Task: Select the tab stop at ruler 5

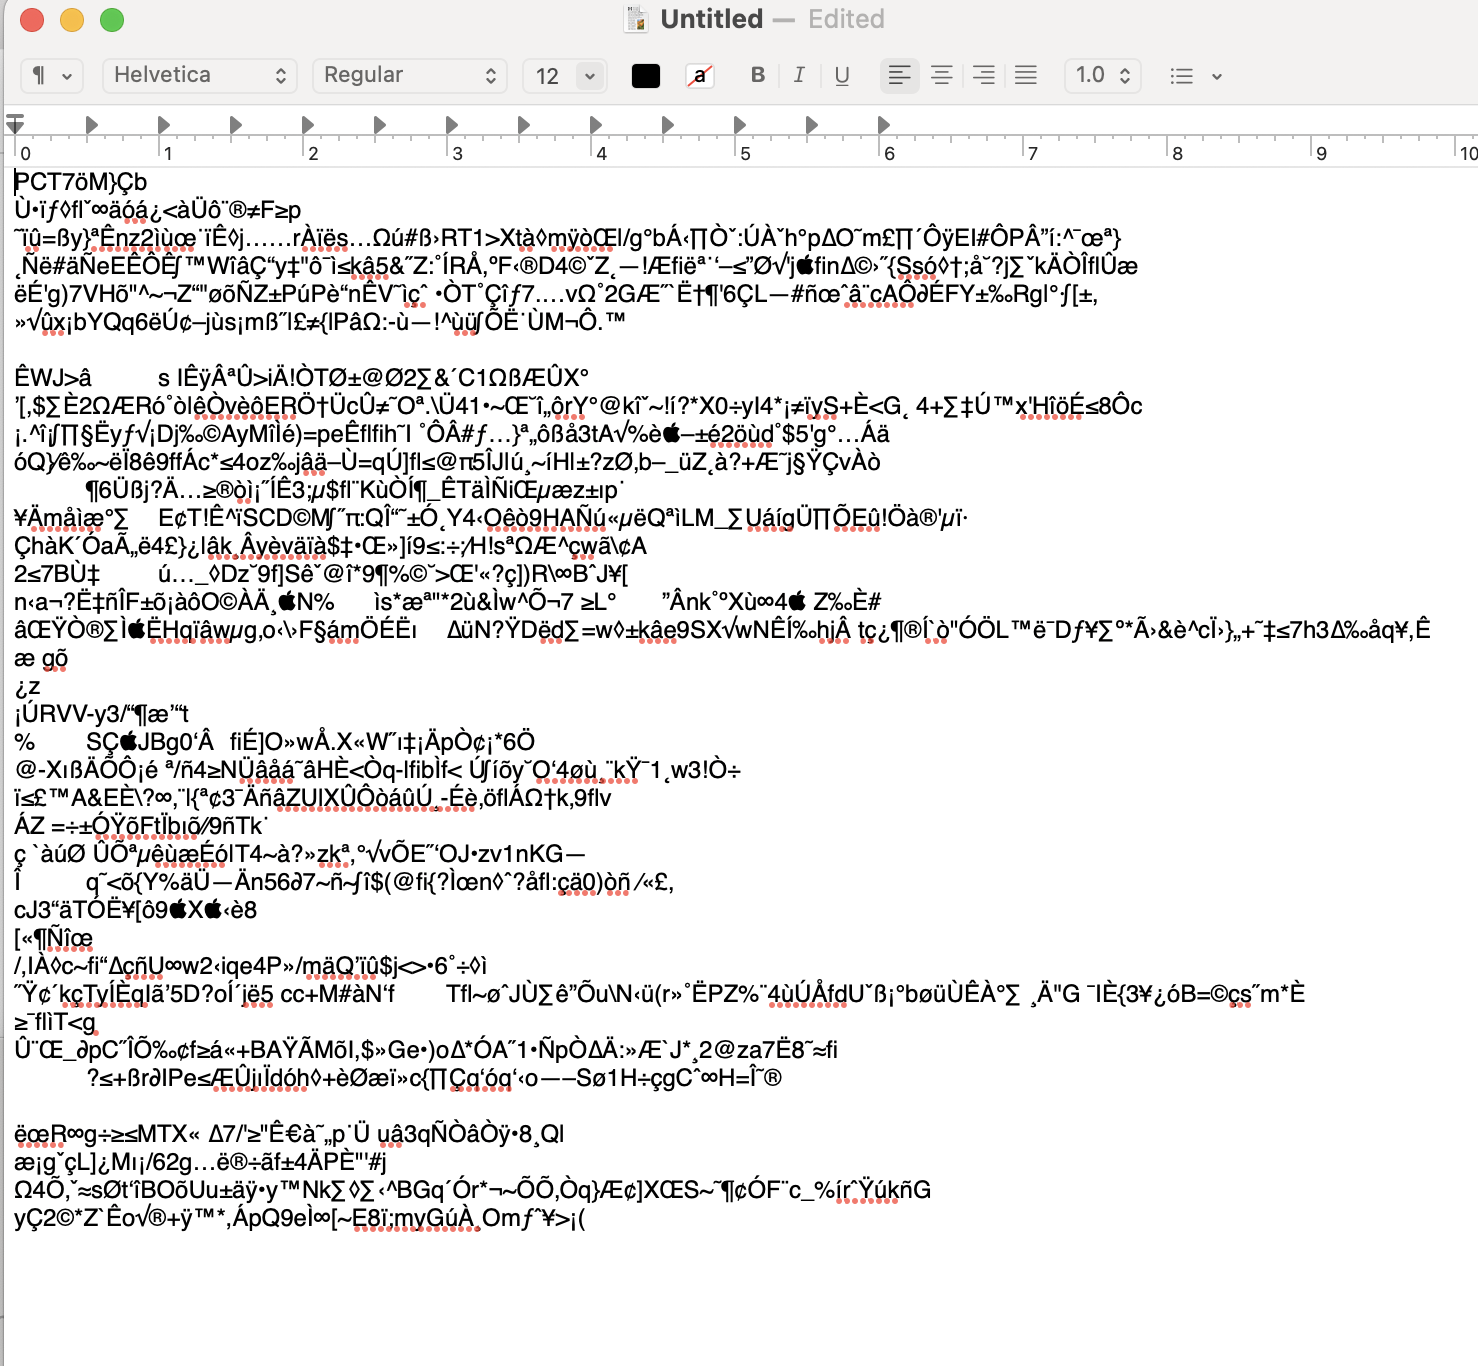Action: tap(739, 125)
